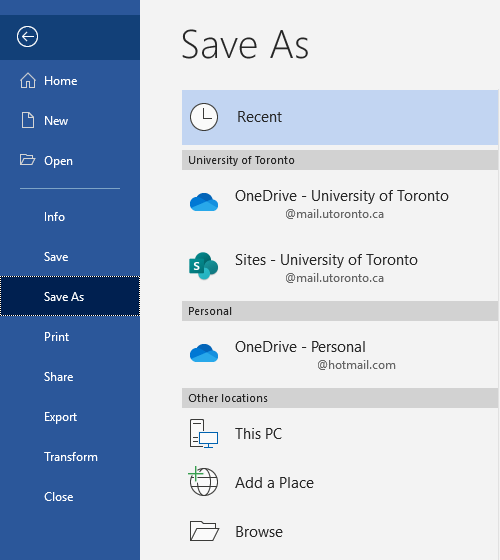
Task: Click the SharePoint Sites icon
Action: 204,266
